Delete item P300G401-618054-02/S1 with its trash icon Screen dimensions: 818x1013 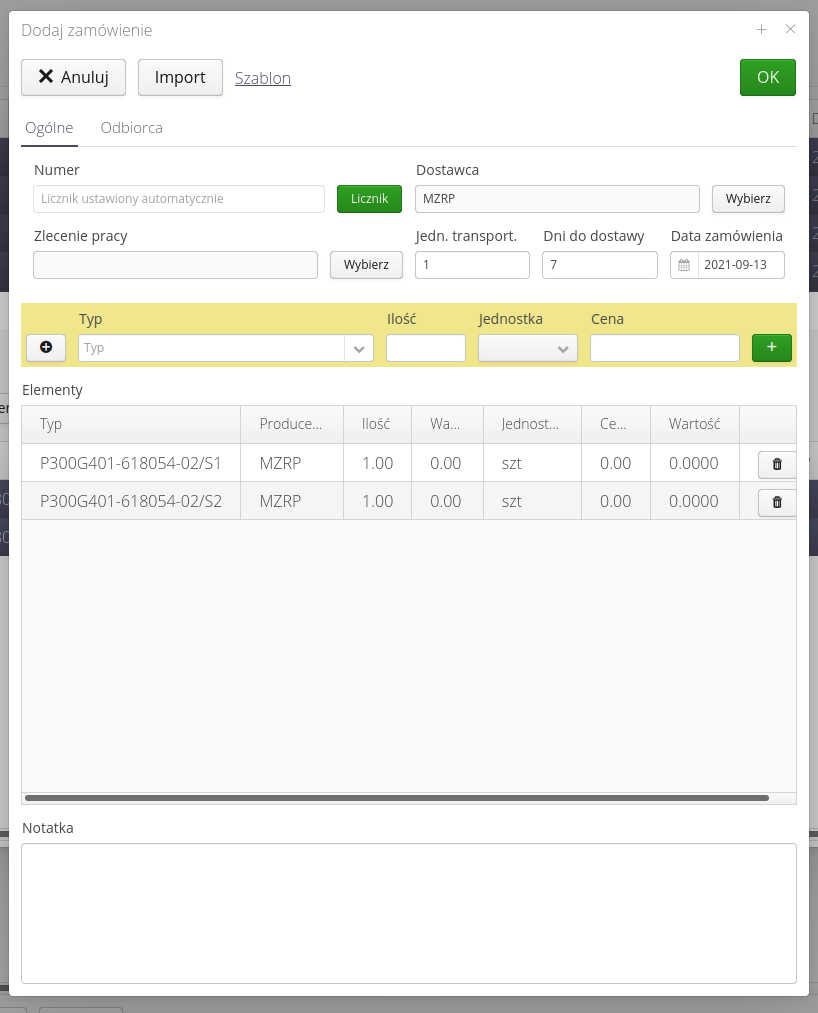pyautogui.click(x=777, y=464)
